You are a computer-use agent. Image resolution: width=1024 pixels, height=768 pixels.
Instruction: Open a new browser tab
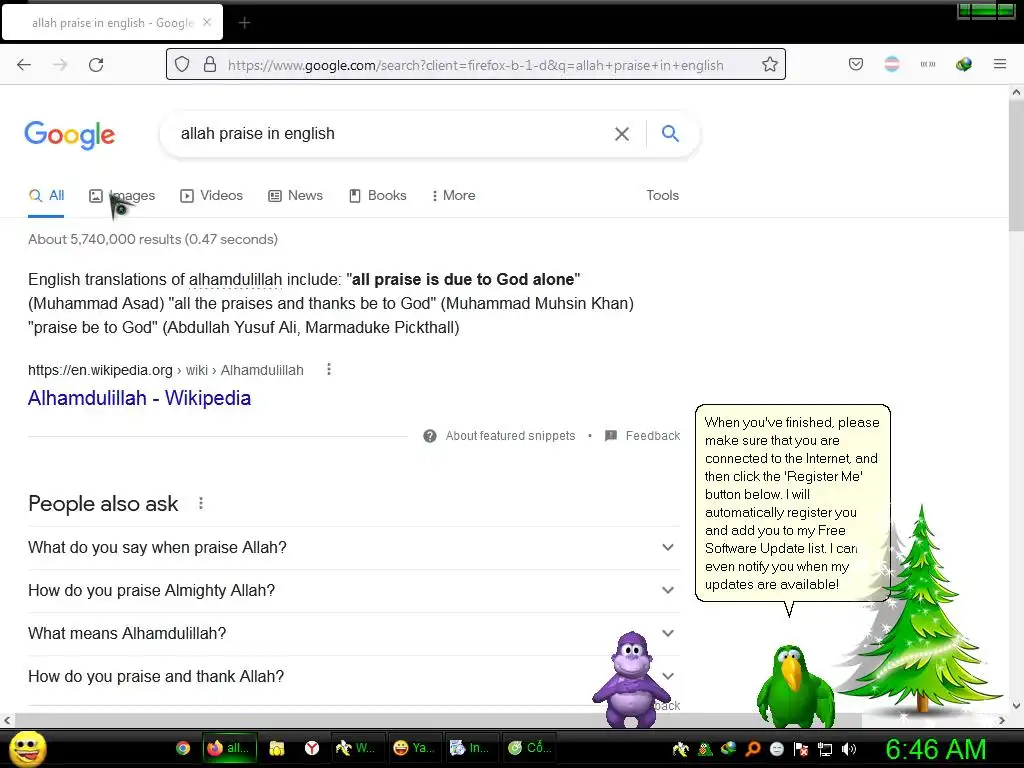point(244,23)
